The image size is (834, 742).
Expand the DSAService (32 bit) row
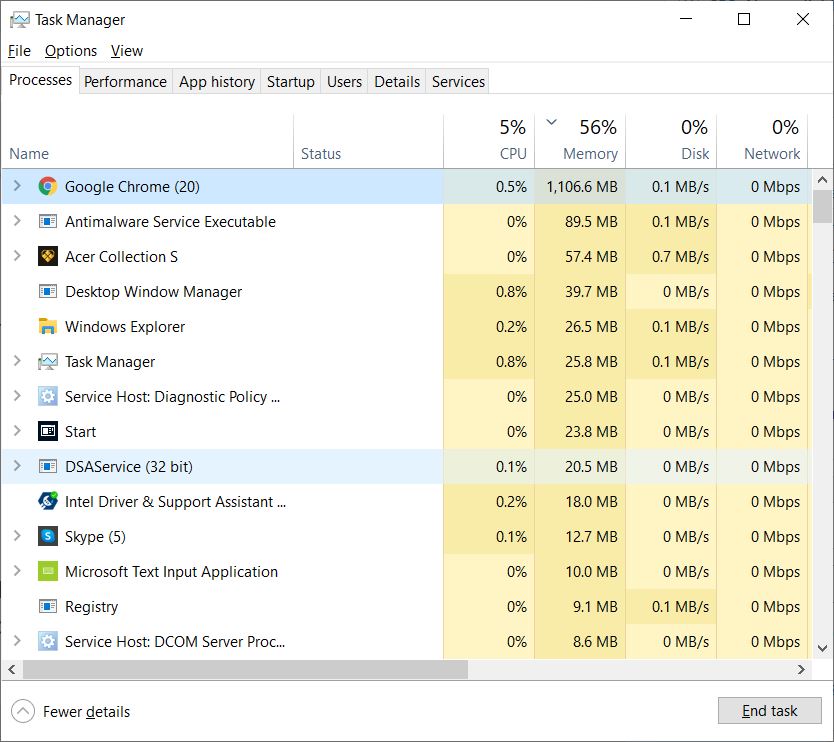(17, 466)
